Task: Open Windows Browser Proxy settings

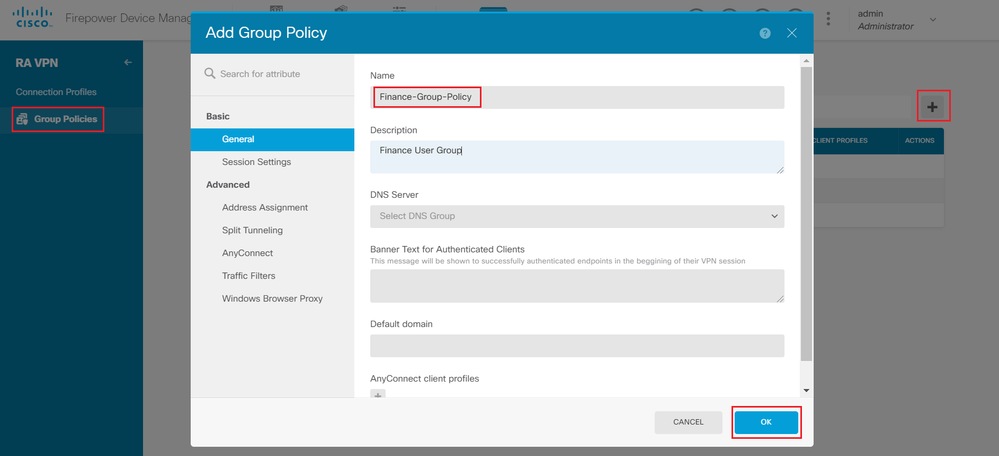Action: click(x=272, y=298)
